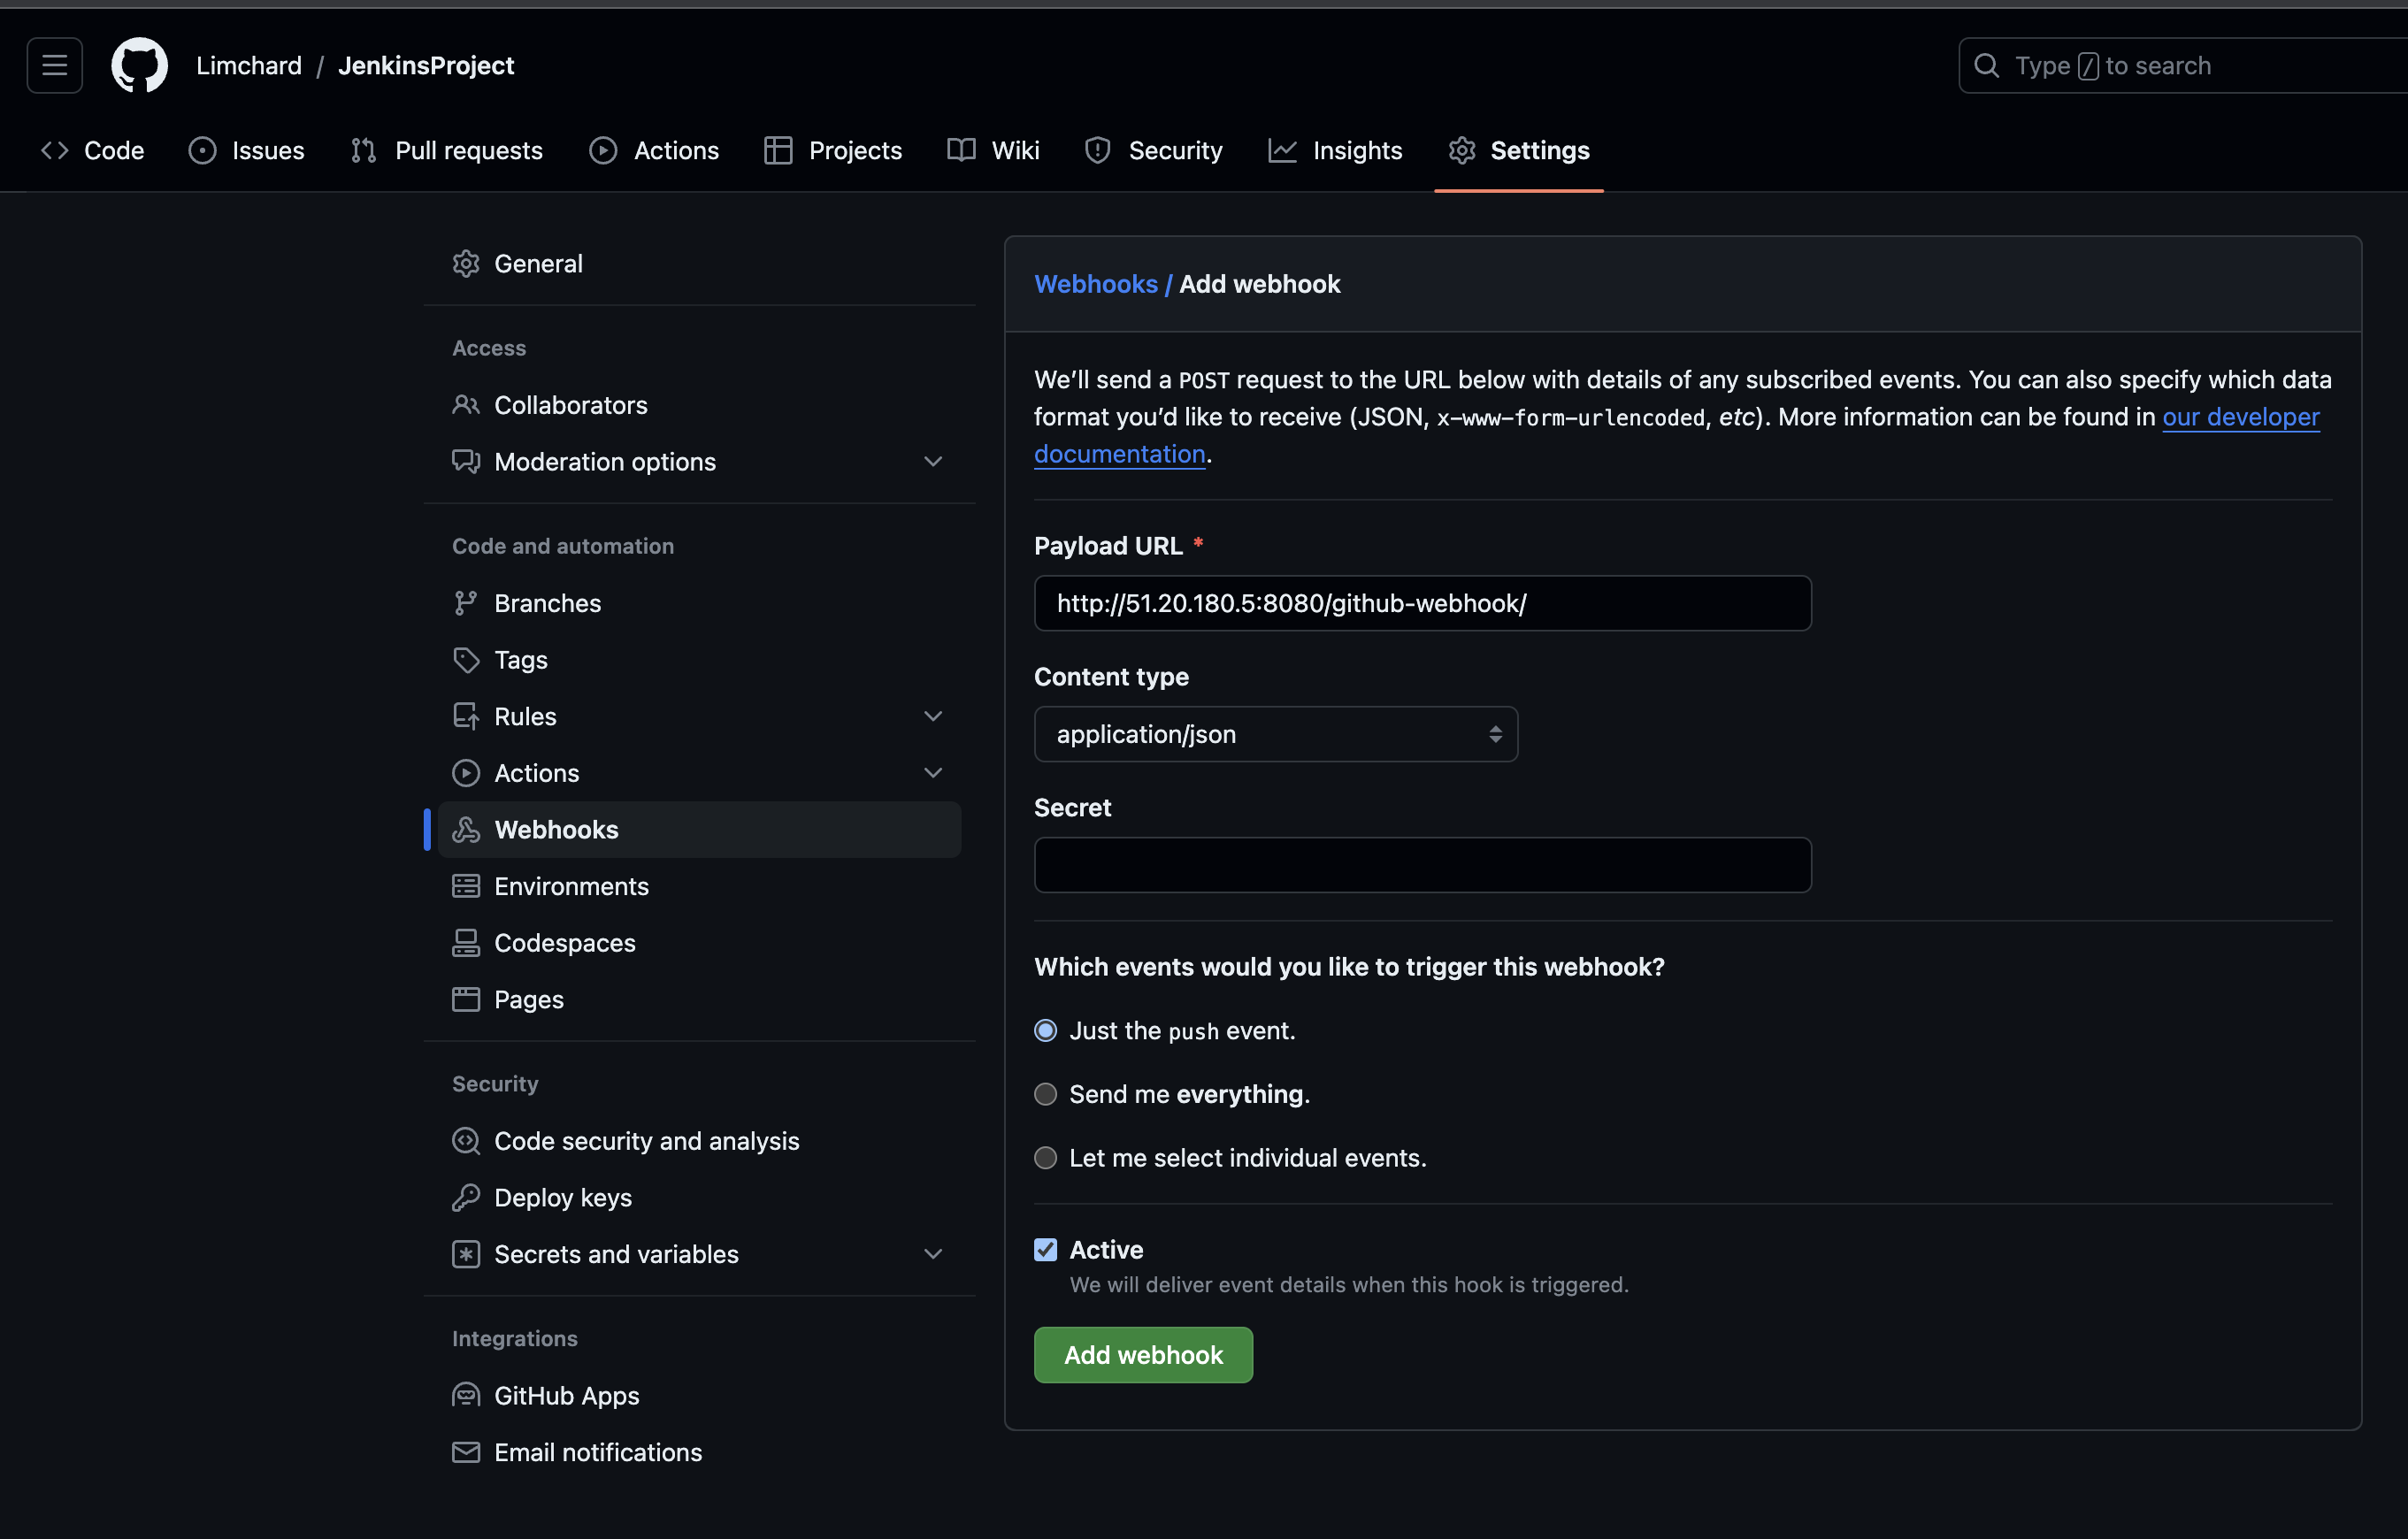Click into the Secret input field
Image resolution: width=2408 pixels, height=1539 pixels.
coord(1422,865)
